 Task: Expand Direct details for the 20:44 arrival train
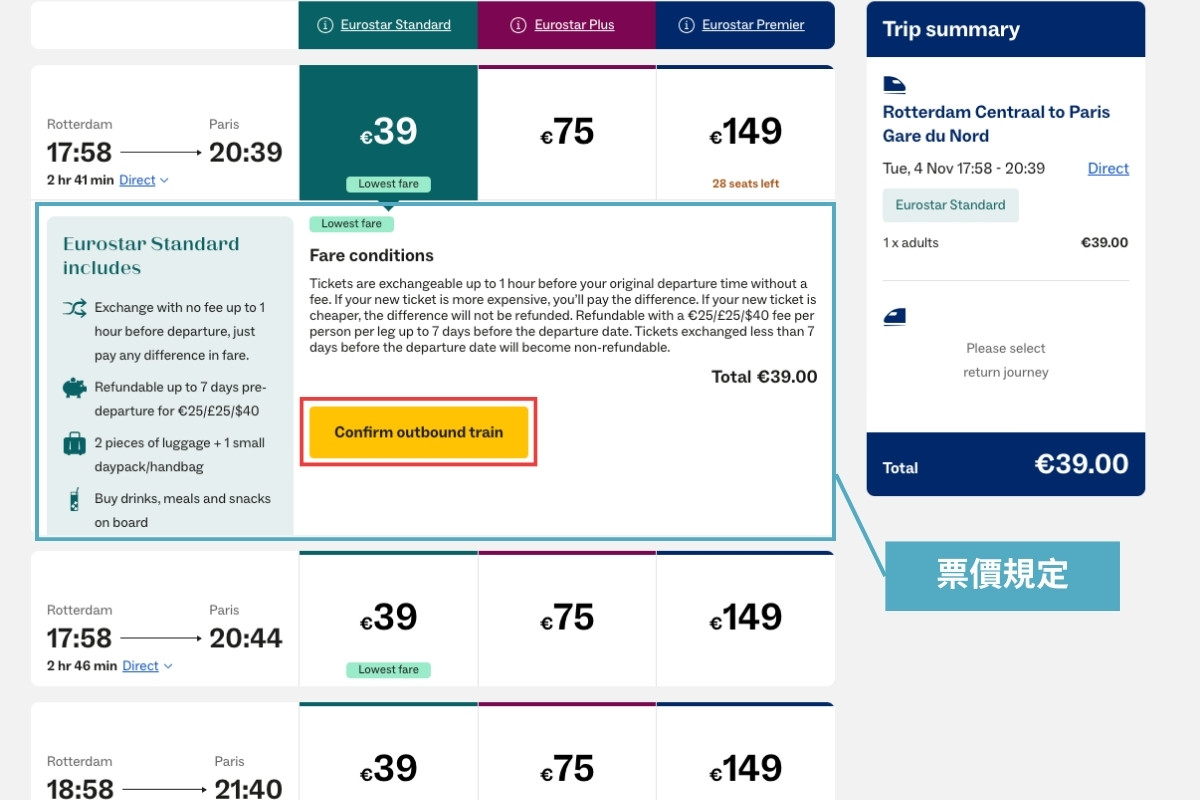pos(147,666)
